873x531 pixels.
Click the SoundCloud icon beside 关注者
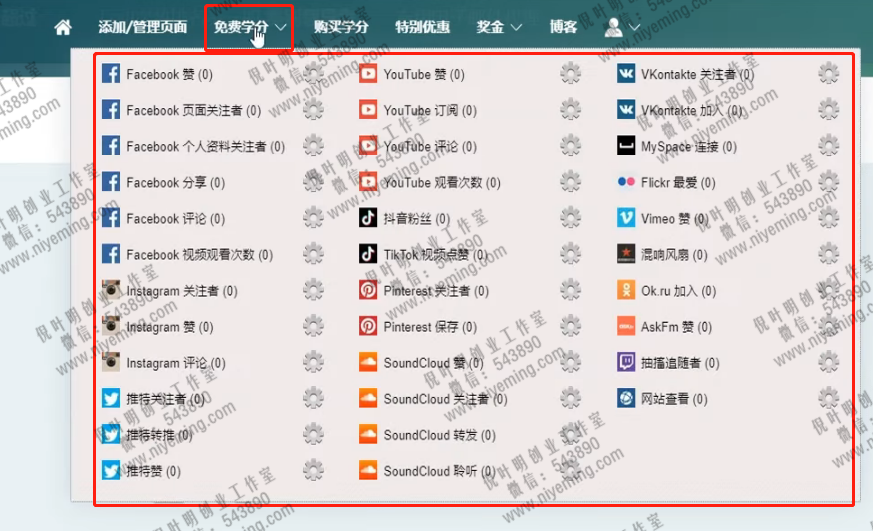[368, 399]
